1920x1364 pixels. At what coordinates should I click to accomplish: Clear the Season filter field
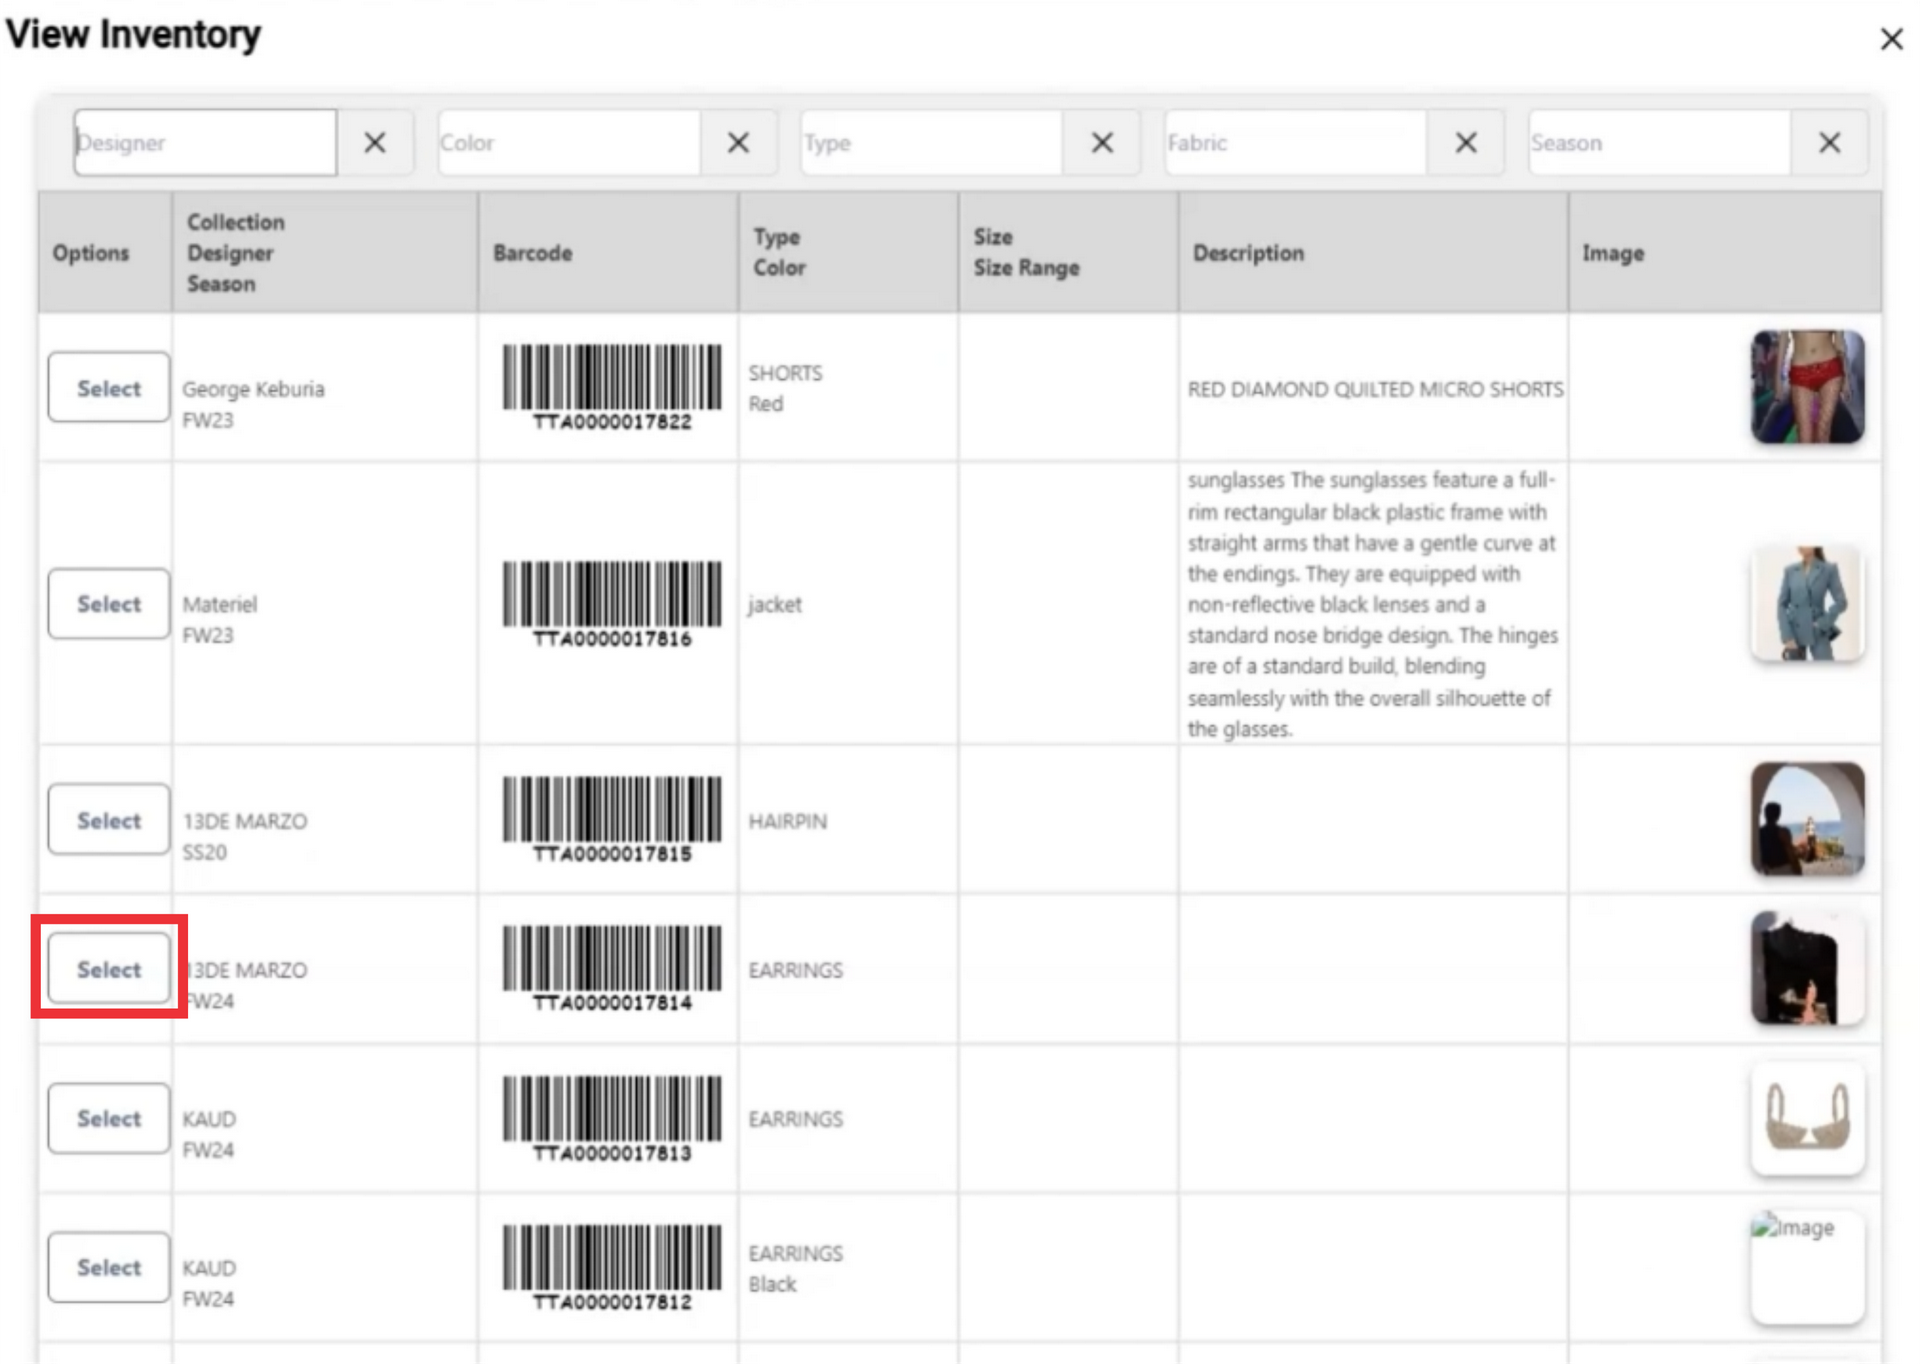(1829, 143)
